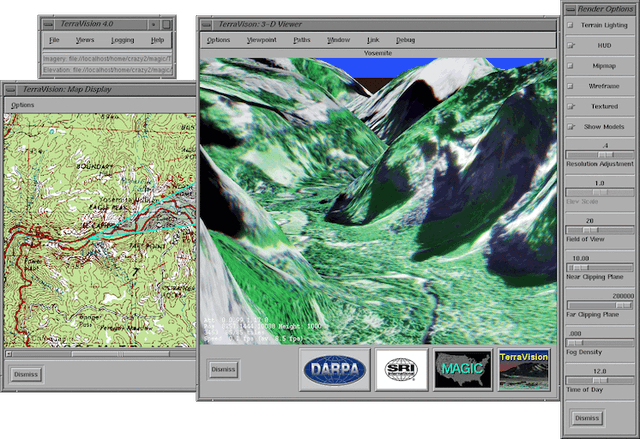Open the Viewpoint menu in the 3-D Viewer
Viewport: 640px width, 439px height.
261,40
